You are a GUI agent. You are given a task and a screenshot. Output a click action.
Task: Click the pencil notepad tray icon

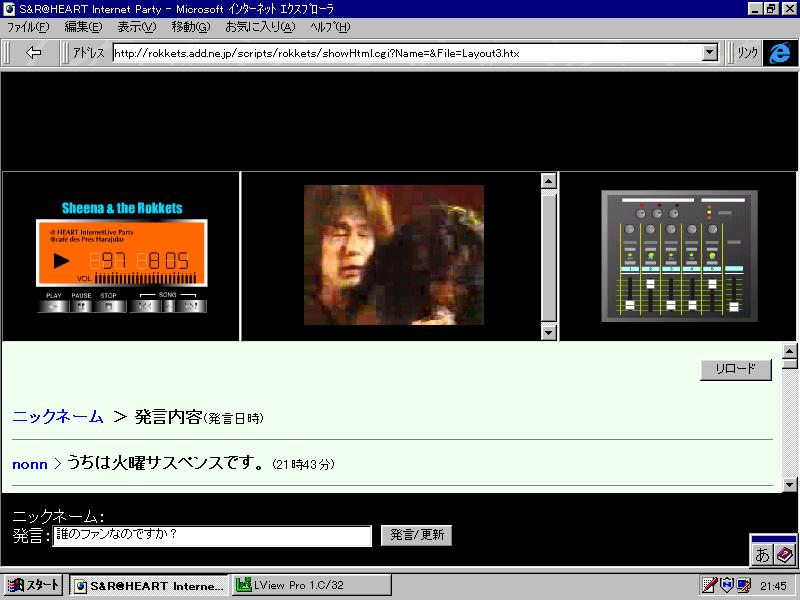coord(709,585)
